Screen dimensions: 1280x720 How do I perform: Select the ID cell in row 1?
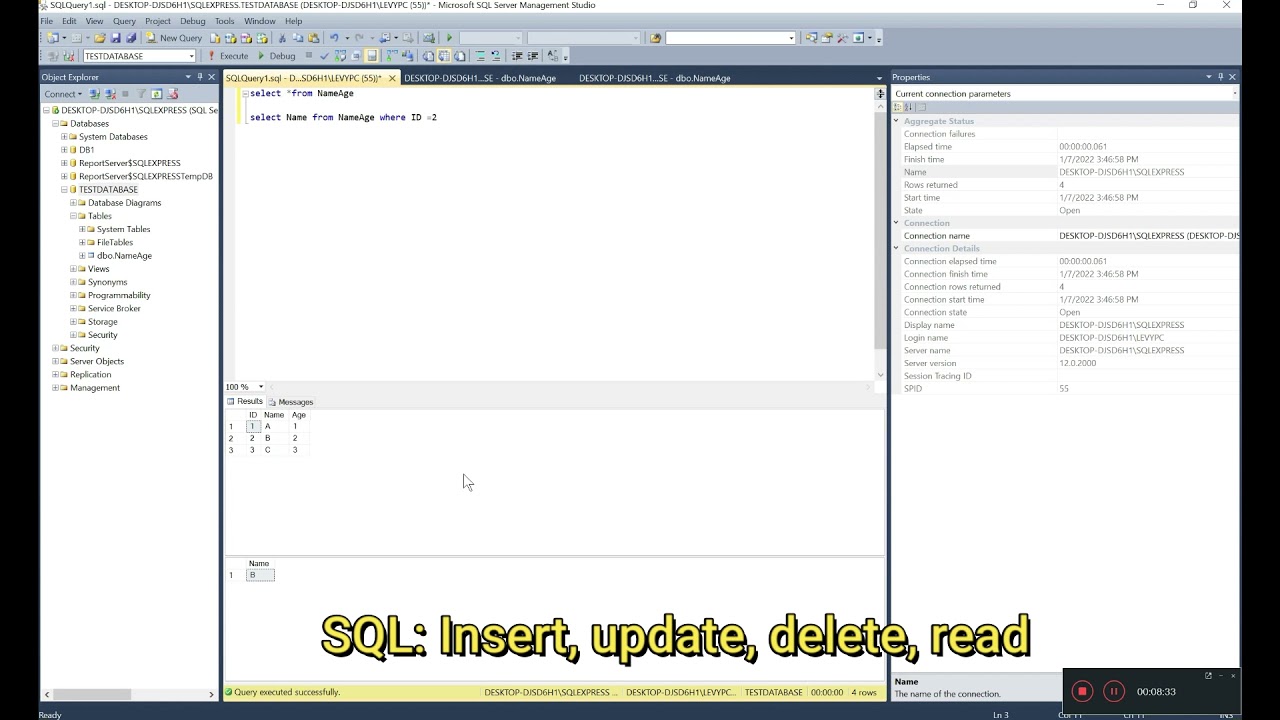point(253,427)
